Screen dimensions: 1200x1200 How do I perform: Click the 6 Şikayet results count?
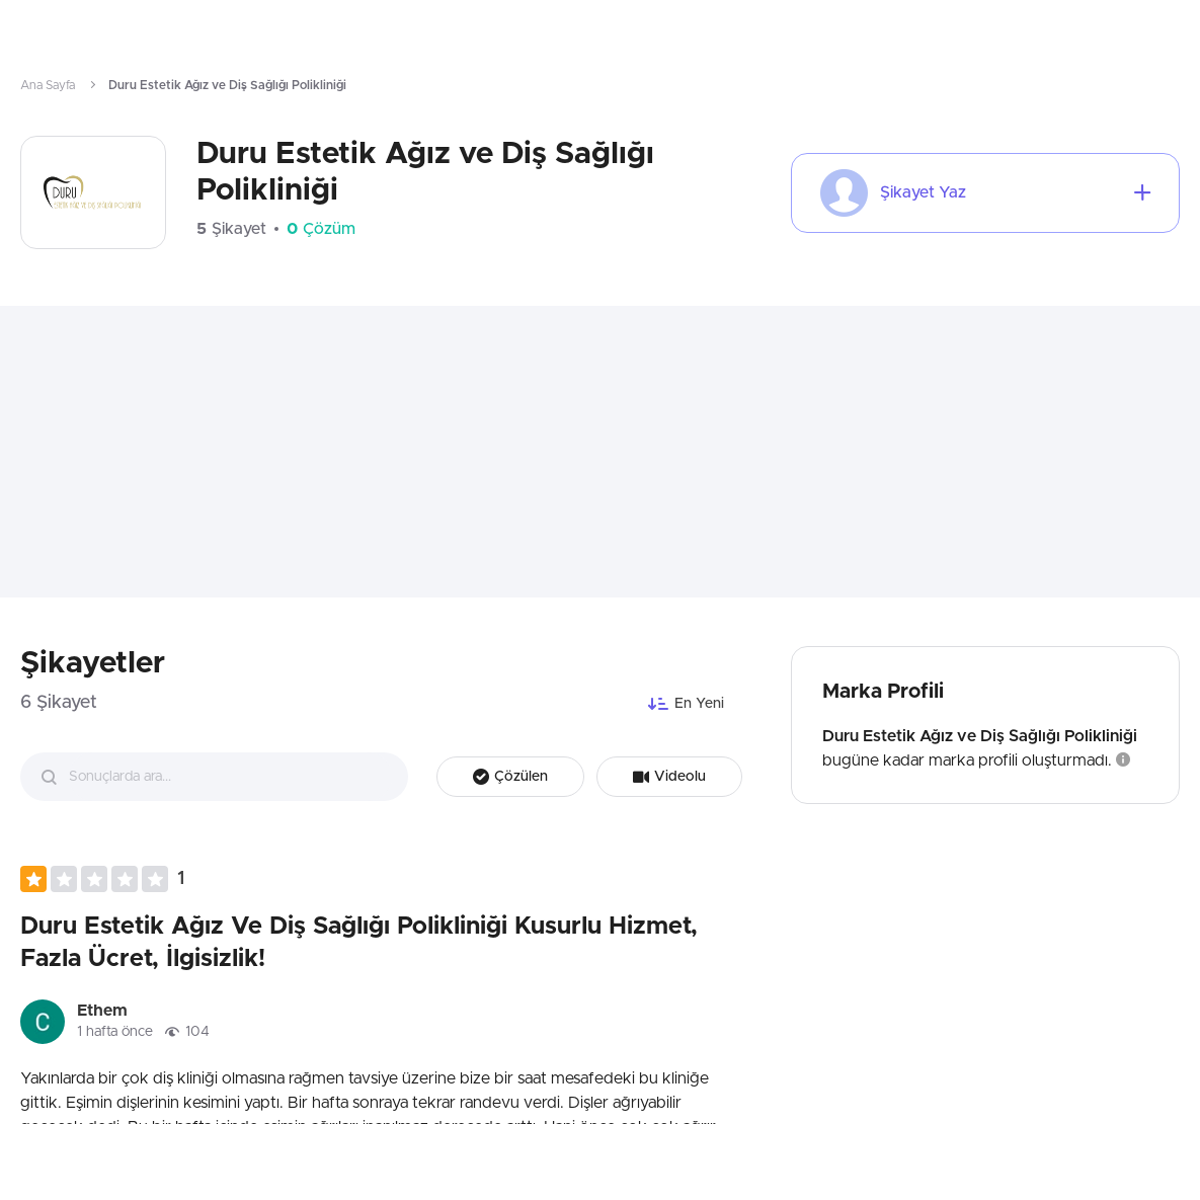coord(59,702)
